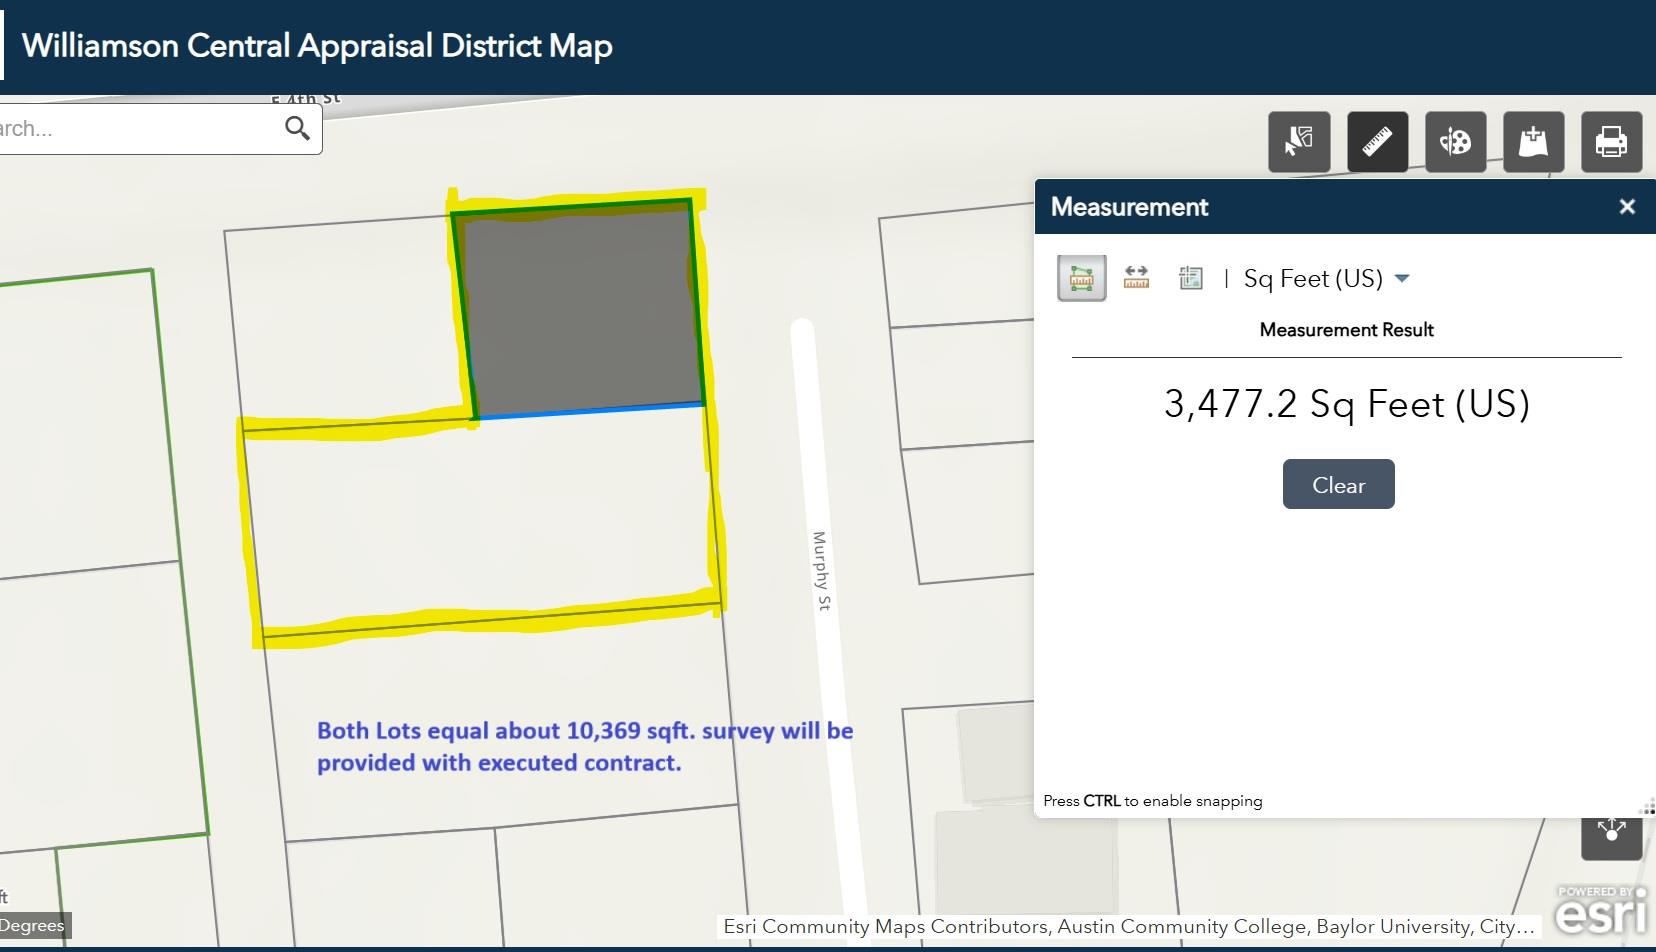This screenshot has width=1656, height=952.
Task: Switch measurement mode to location
Action: [x=1192, y=278]
